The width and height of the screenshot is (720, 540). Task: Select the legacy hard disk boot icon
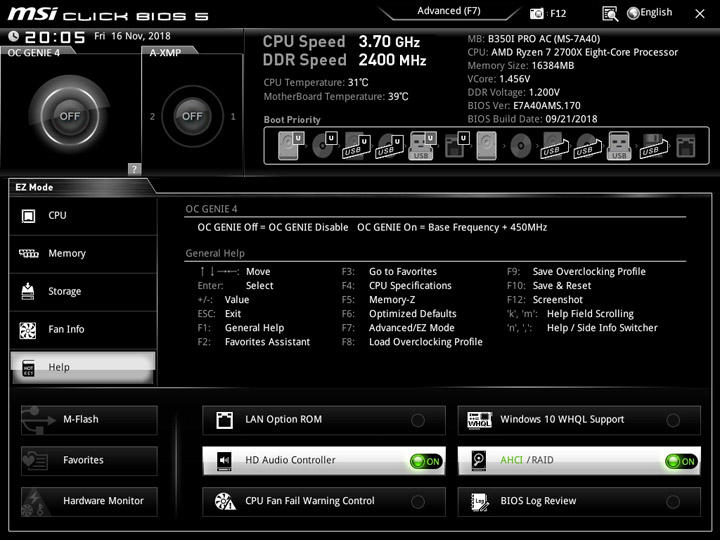click(x=486, y=146)
